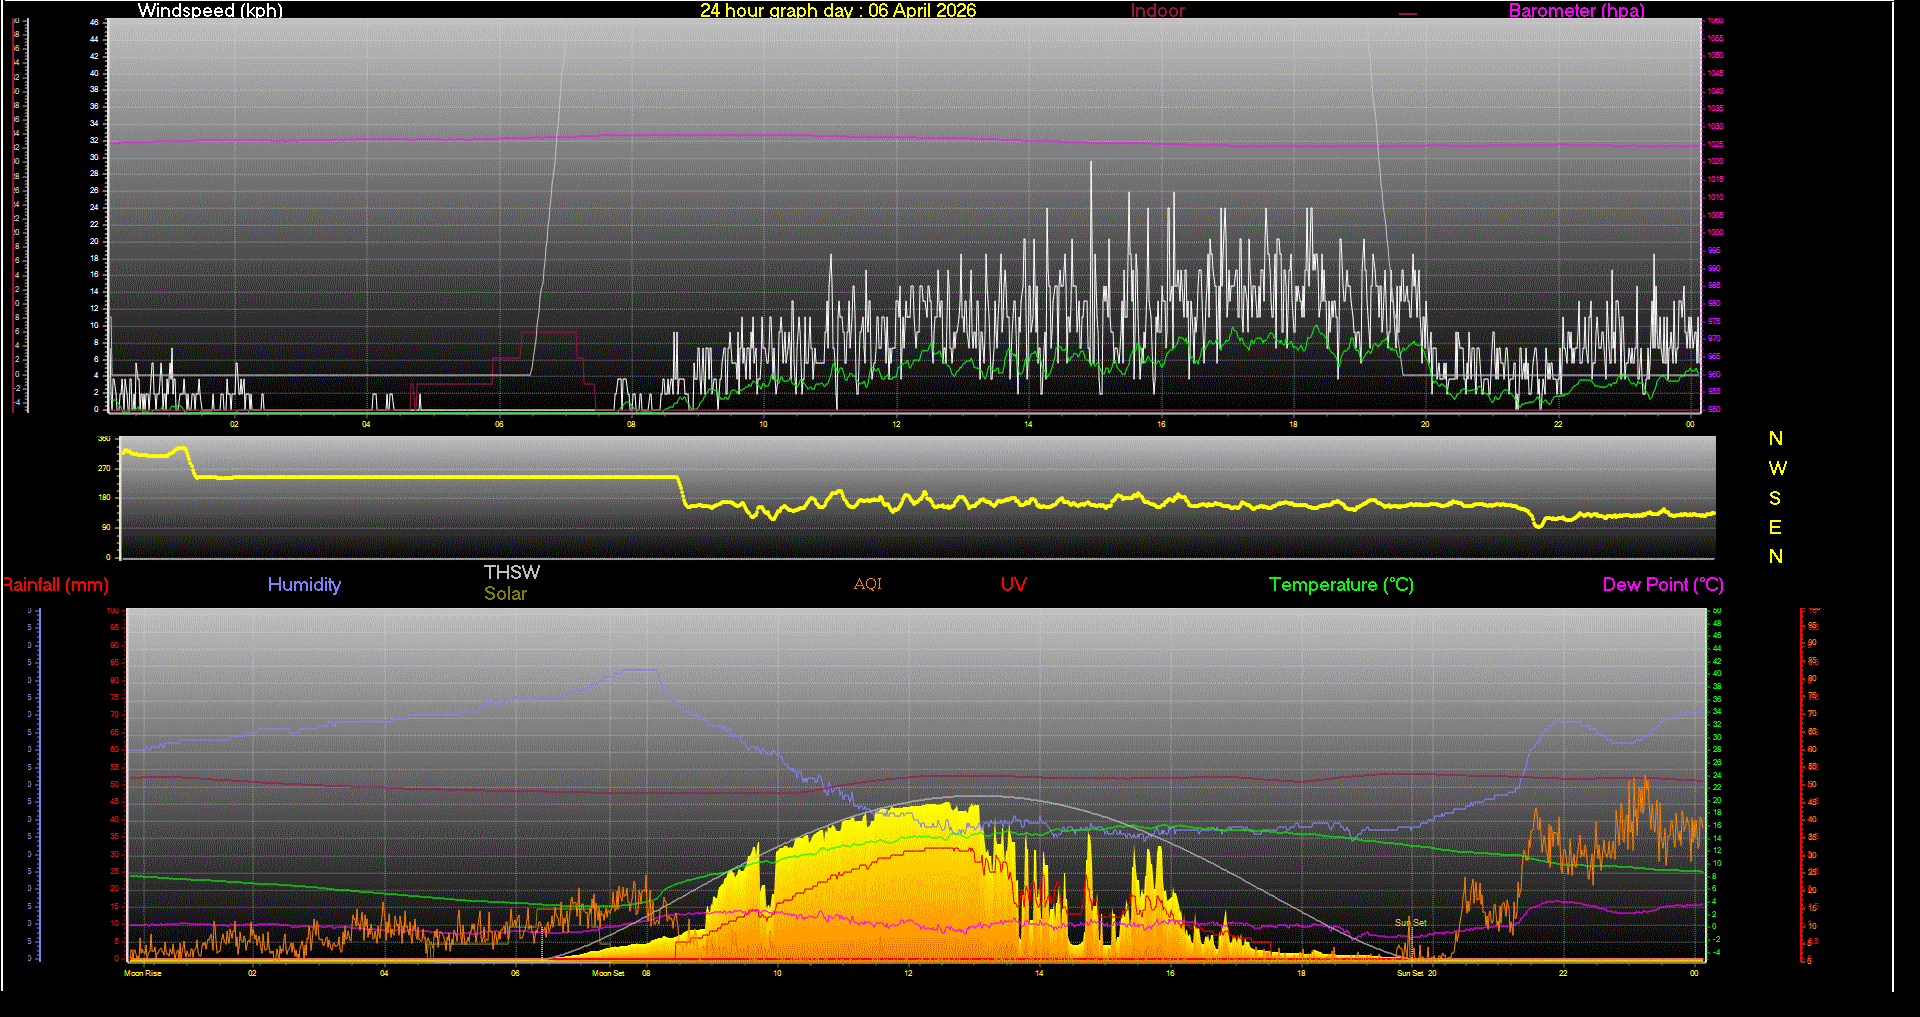Toggle the AQI series
Viewport: 1920px width, 1017px height.
pos(867,585)
